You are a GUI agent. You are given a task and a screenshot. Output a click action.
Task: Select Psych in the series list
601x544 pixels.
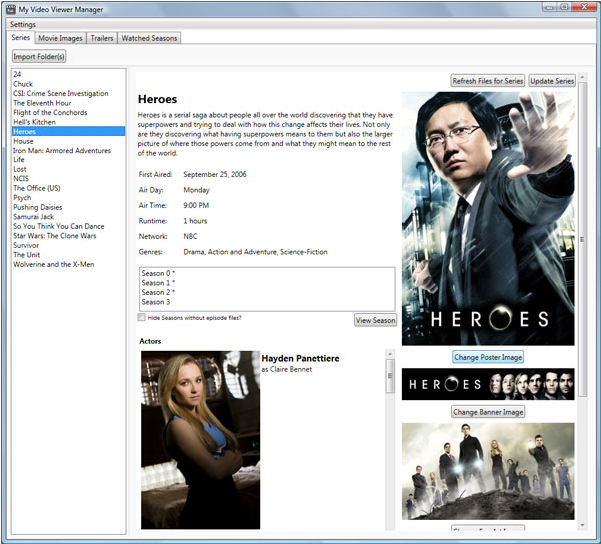pos(68,198)
